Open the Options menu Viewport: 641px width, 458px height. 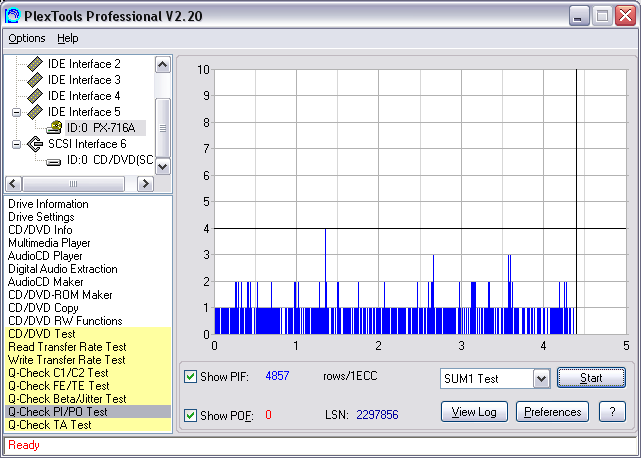[x=27, y=38]
